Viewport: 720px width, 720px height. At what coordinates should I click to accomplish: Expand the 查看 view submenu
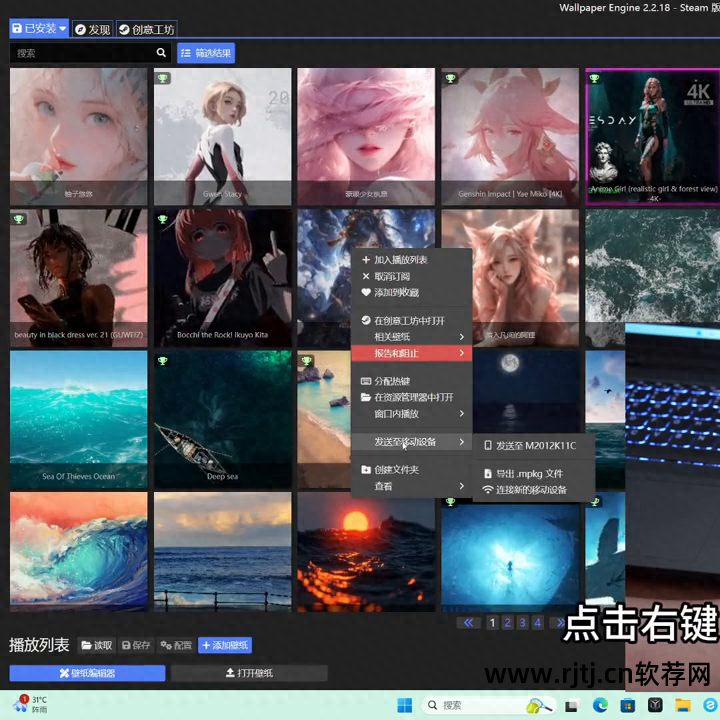pyautogui.click(x=411, y=486)
